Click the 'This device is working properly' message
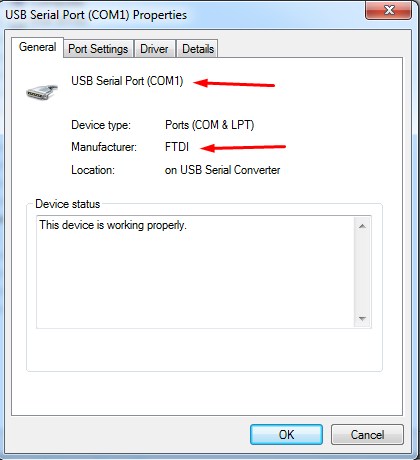 click(x=113, y=225)
